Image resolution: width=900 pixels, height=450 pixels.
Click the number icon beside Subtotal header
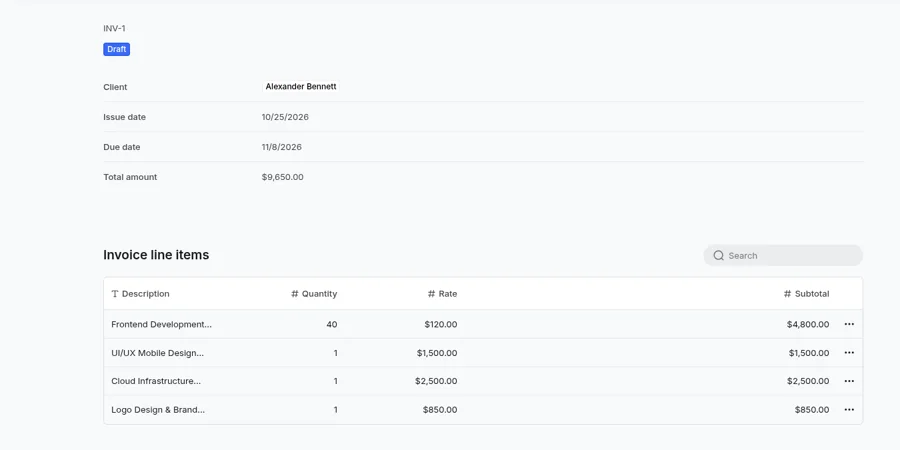[787, 294]
